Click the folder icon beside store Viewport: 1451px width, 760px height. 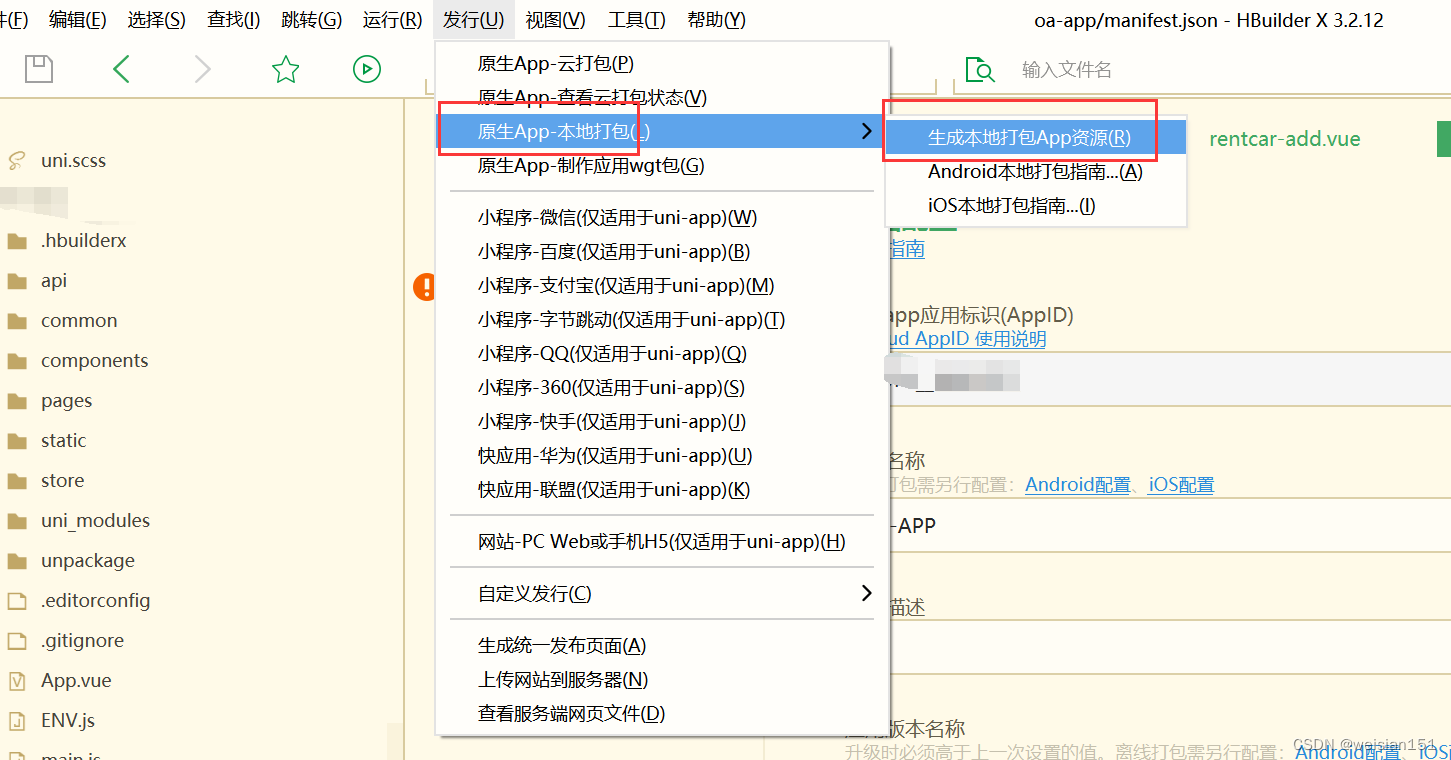click(x=17, y=481)
